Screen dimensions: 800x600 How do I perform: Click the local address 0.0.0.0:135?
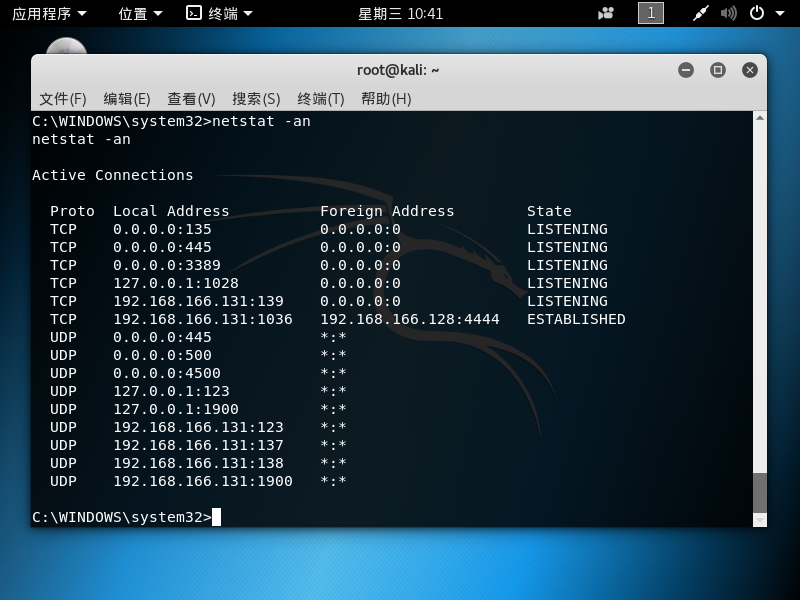click(162, 229)
